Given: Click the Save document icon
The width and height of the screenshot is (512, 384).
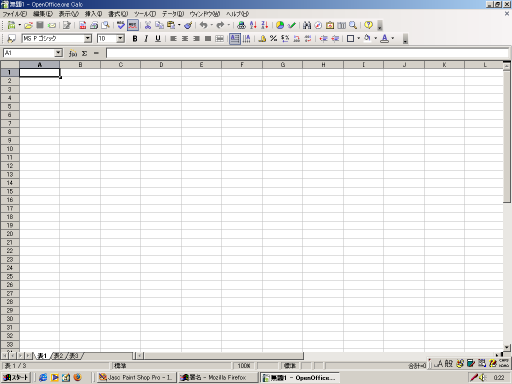Looking at the screenshot, I should 40,25.
